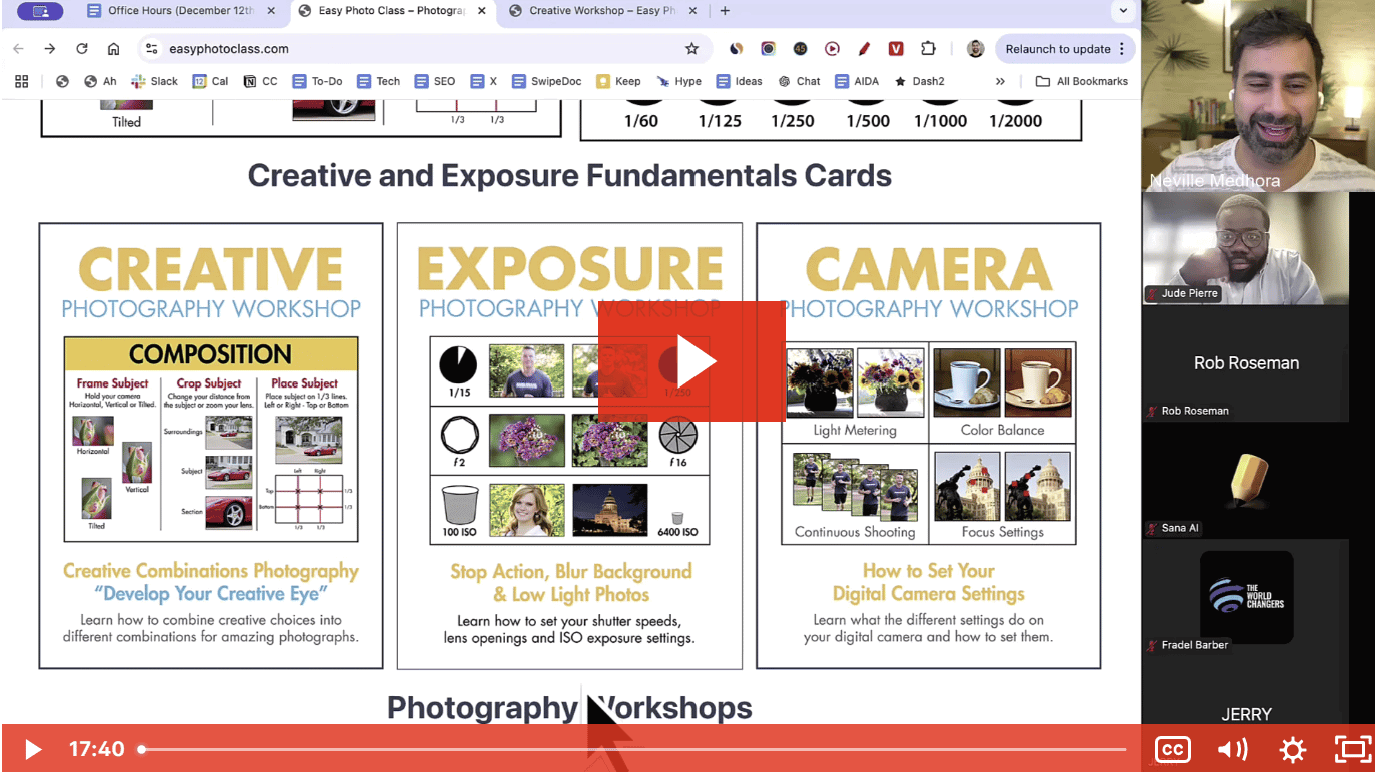Open a new browser tab
Viewport: 1375px width, 772px height.
[x=725, y=11]
